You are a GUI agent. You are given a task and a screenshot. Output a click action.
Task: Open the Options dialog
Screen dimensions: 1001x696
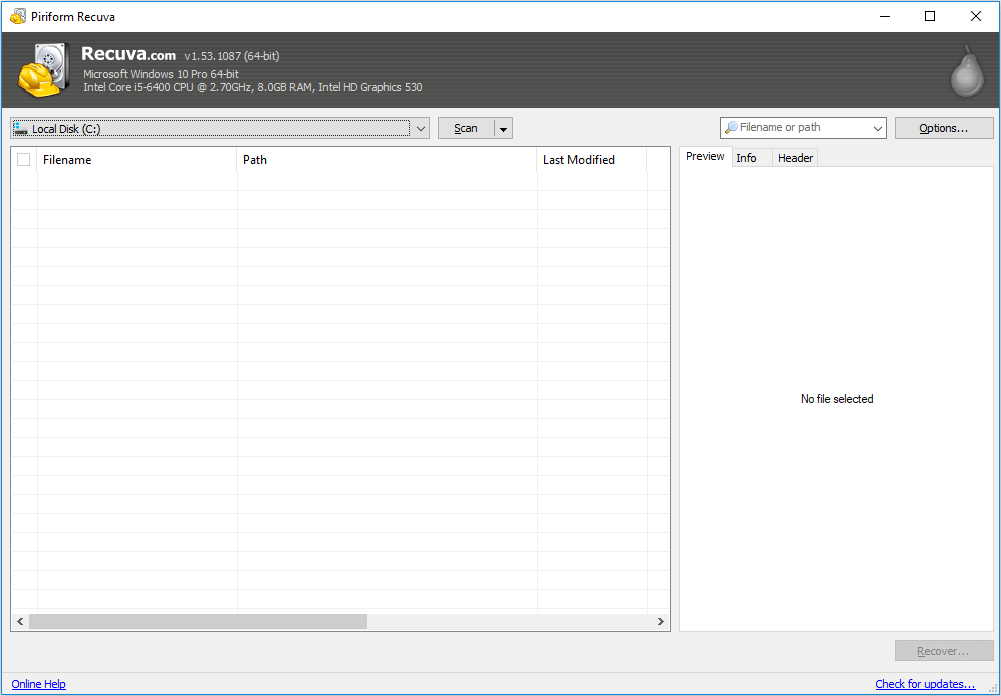tap(943, 127)
